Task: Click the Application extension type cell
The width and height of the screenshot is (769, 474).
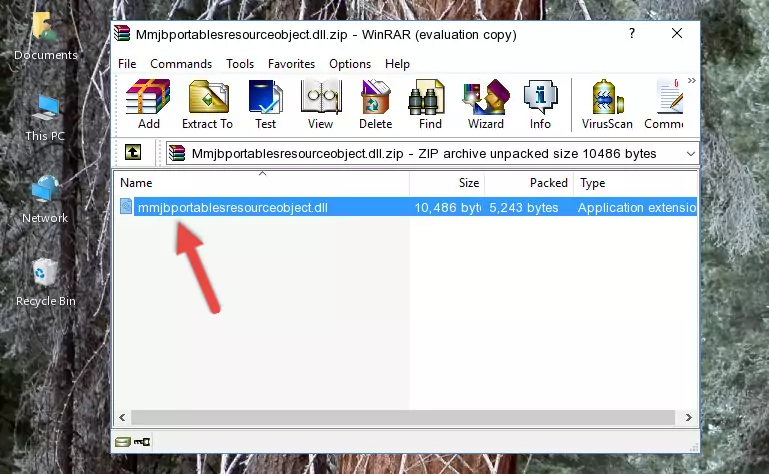Action: point(637,208)
